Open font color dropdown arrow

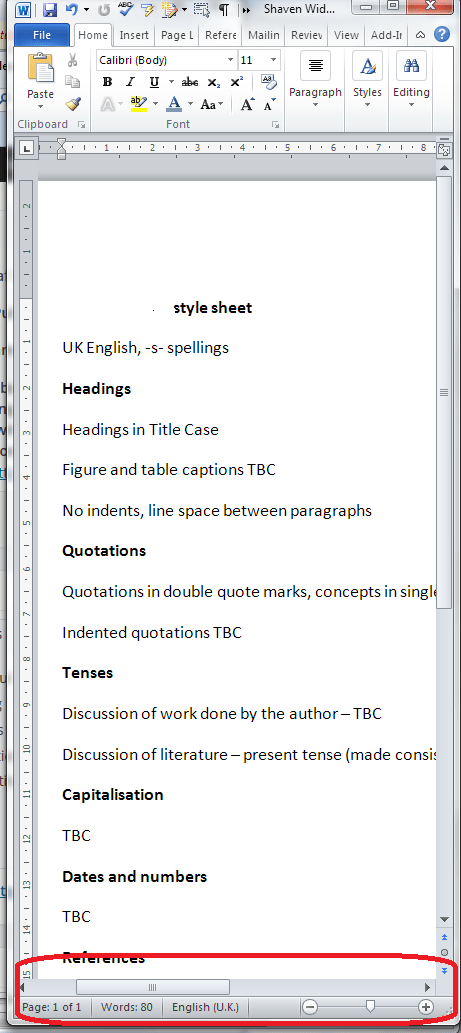coord(190,105)
